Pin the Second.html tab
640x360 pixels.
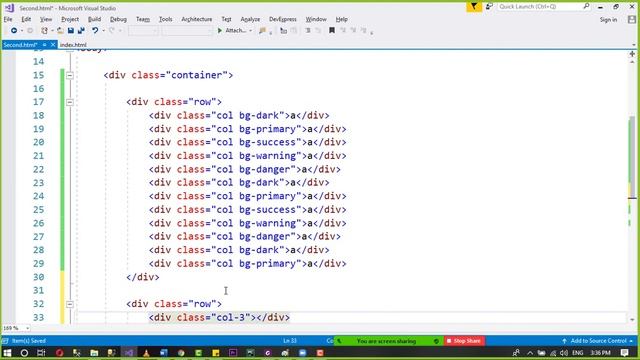44,45
